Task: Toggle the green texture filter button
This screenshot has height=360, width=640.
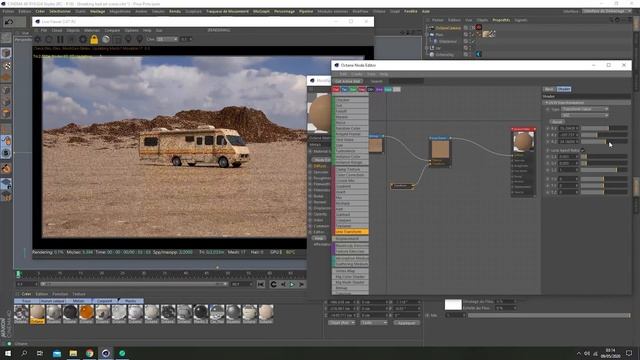Action: click(353, 89)
